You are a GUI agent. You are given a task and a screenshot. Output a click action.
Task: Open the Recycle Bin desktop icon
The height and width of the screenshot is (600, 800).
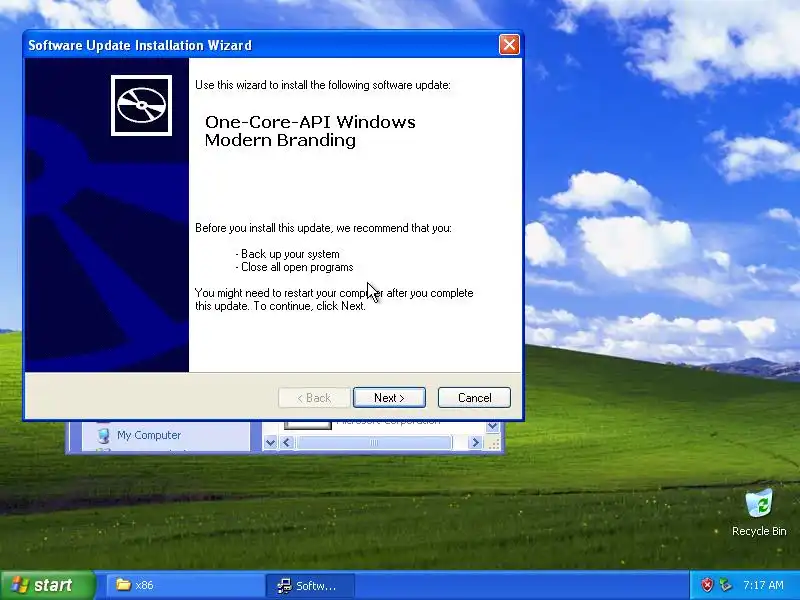(759, 513)
